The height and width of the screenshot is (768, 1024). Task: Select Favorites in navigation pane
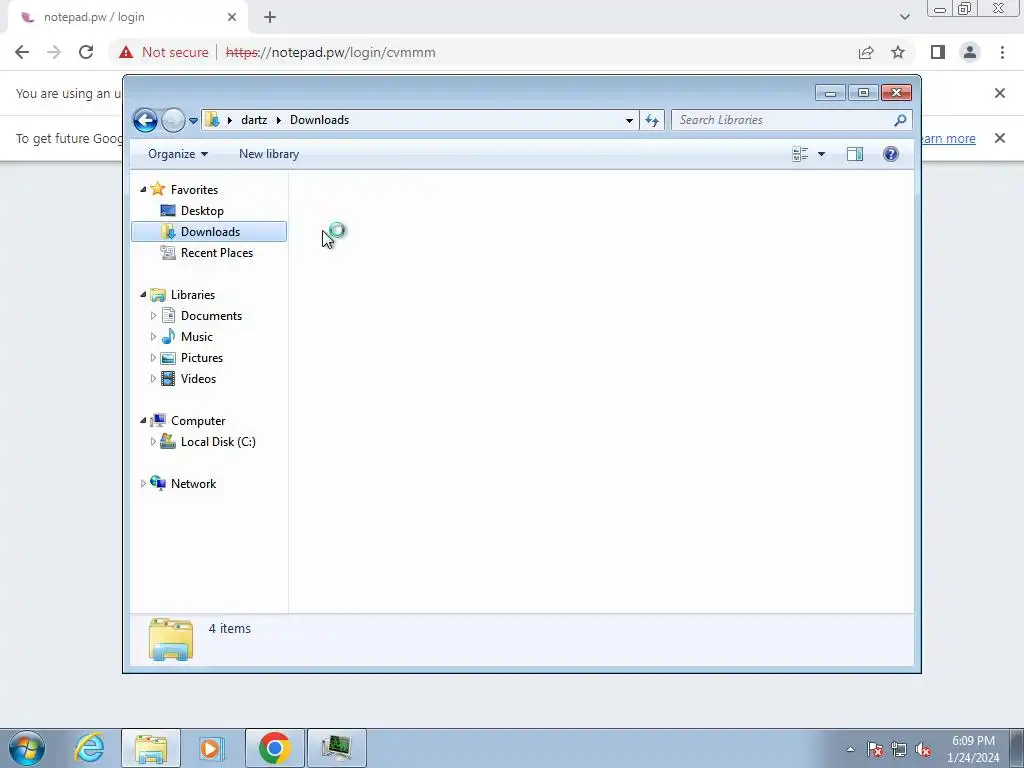[x=194, y=189]
